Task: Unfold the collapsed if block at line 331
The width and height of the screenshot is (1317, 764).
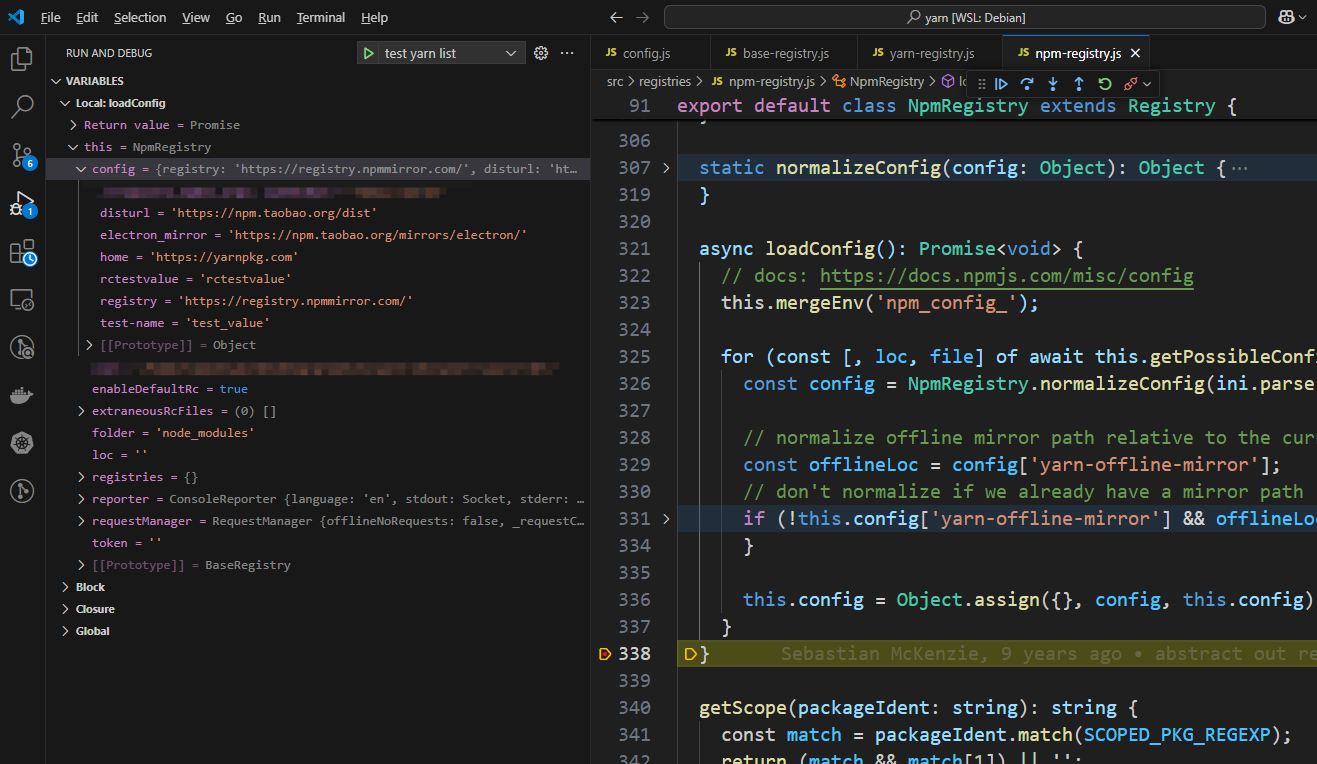Action: (x=666, y=518)
